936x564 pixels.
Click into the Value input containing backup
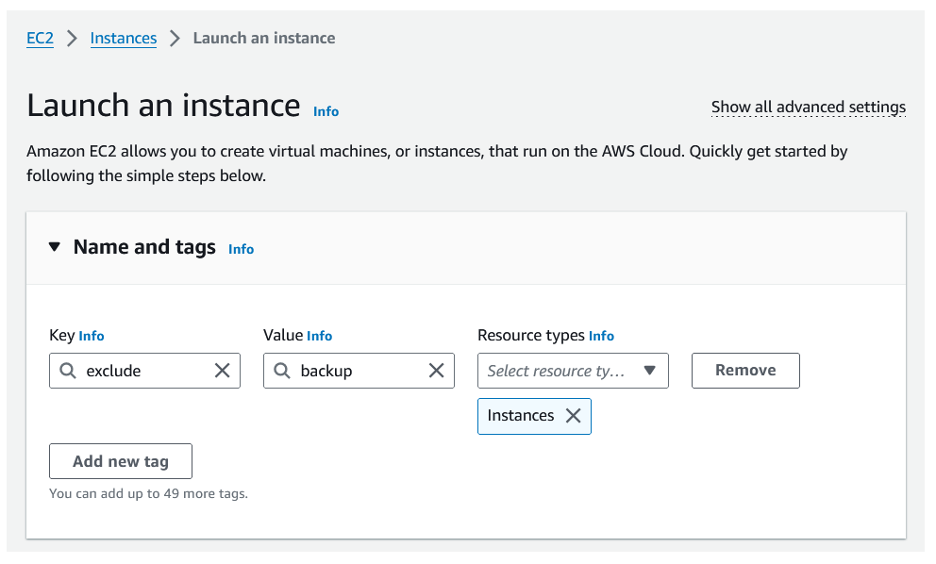click(x=359, y=371)
